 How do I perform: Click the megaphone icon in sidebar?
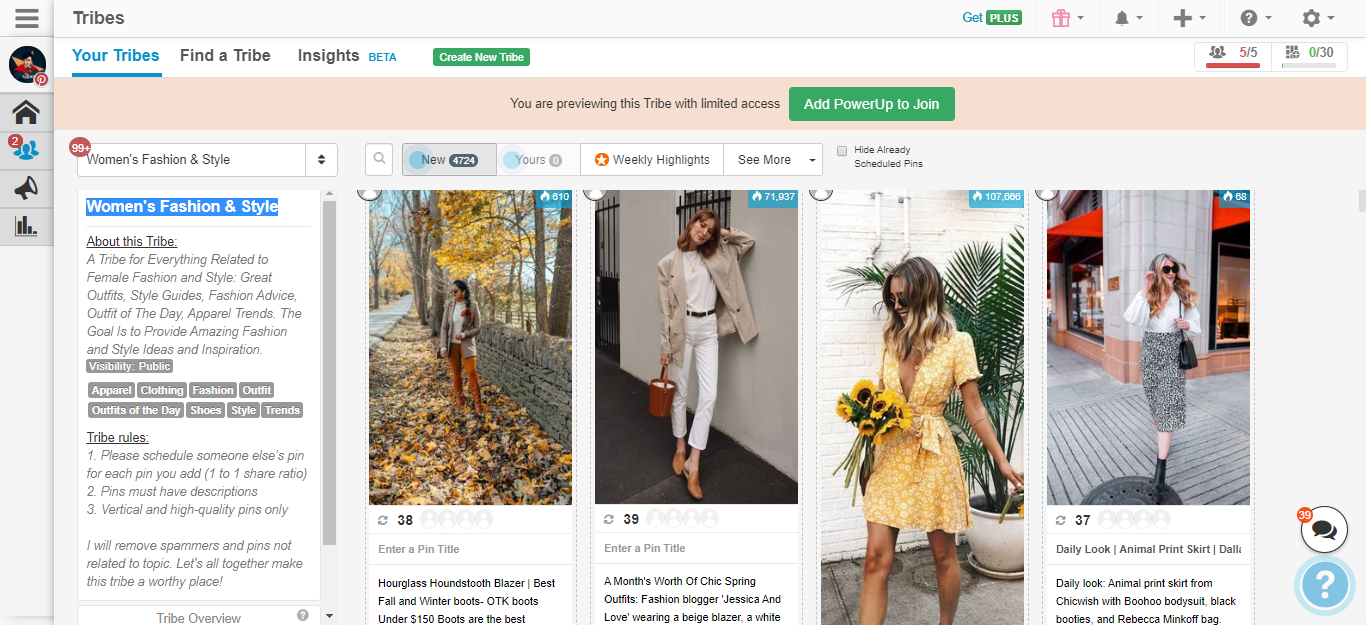point(26,188)
